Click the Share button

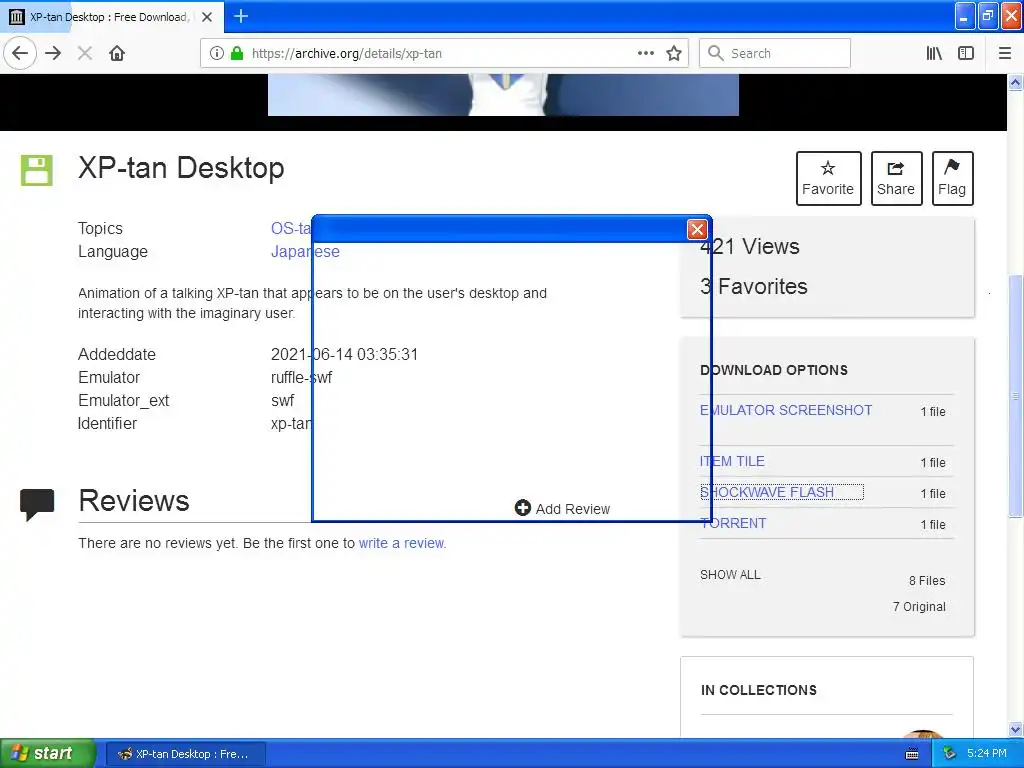[896, 178]
